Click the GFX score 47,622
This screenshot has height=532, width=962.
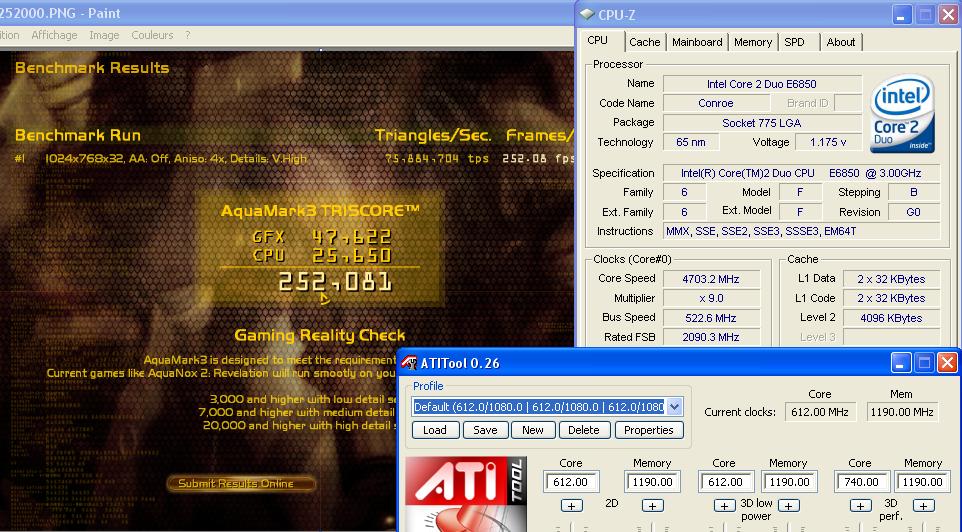pyautogui.click(x=352, y=237)
